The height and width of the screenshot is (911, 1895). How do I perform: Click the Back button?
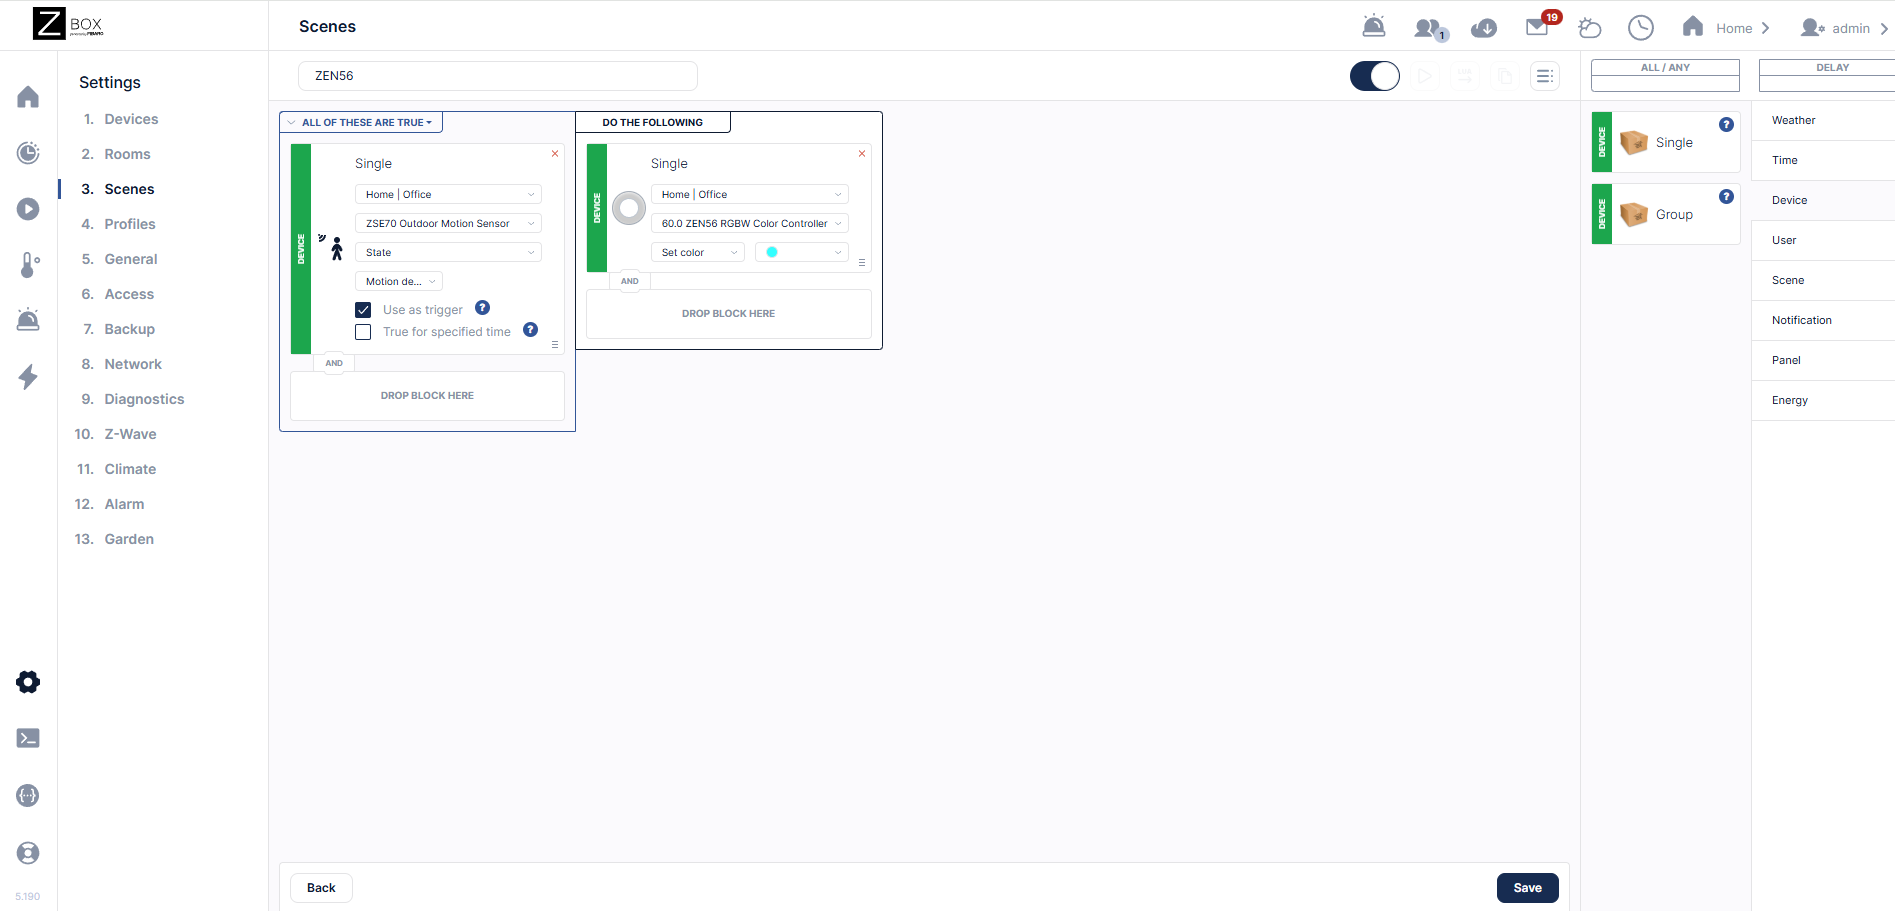click(321, 888)
